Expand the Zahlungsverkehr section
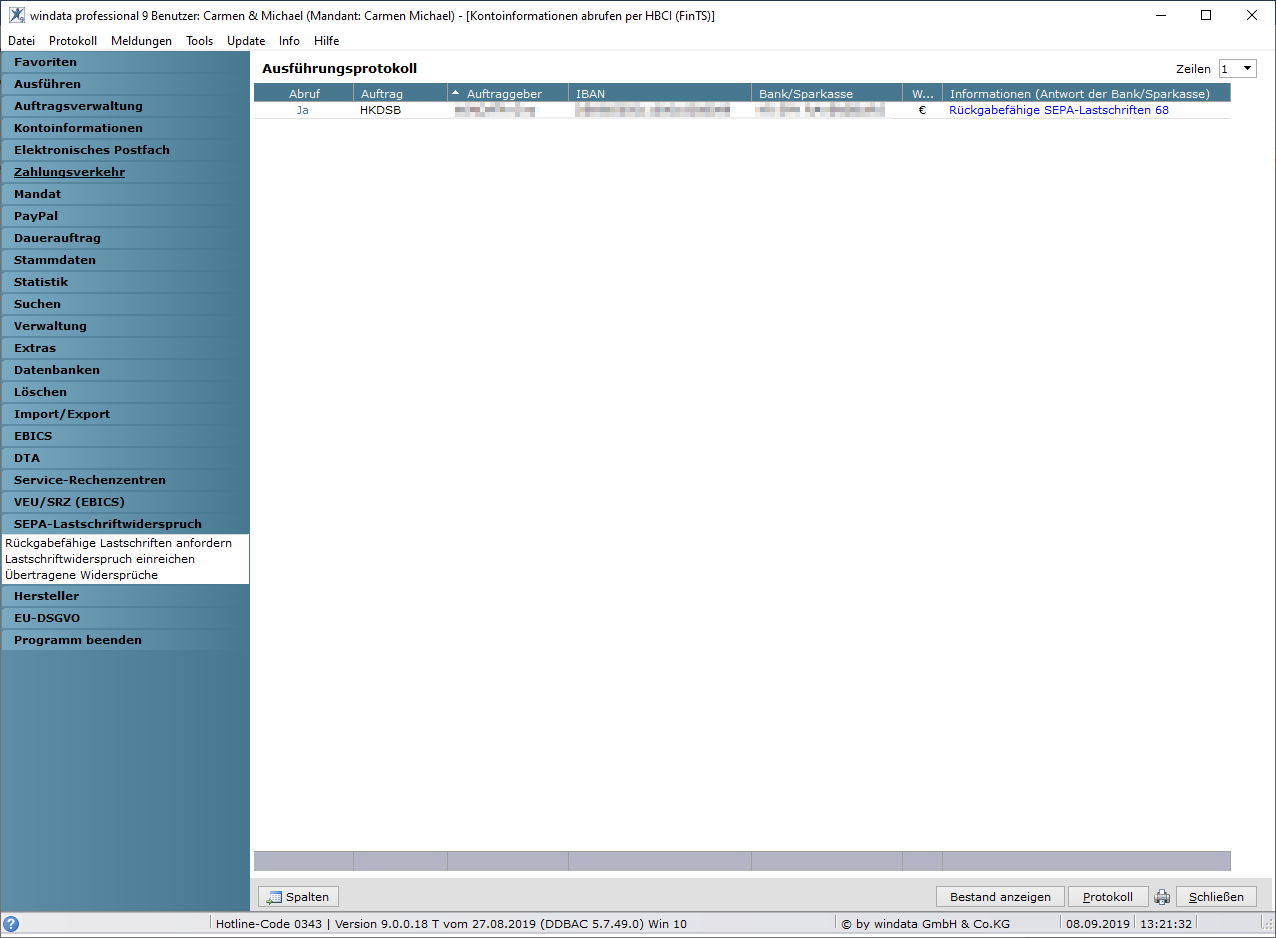This screenshot has height=938, width=1276. [x=125, y=172]
